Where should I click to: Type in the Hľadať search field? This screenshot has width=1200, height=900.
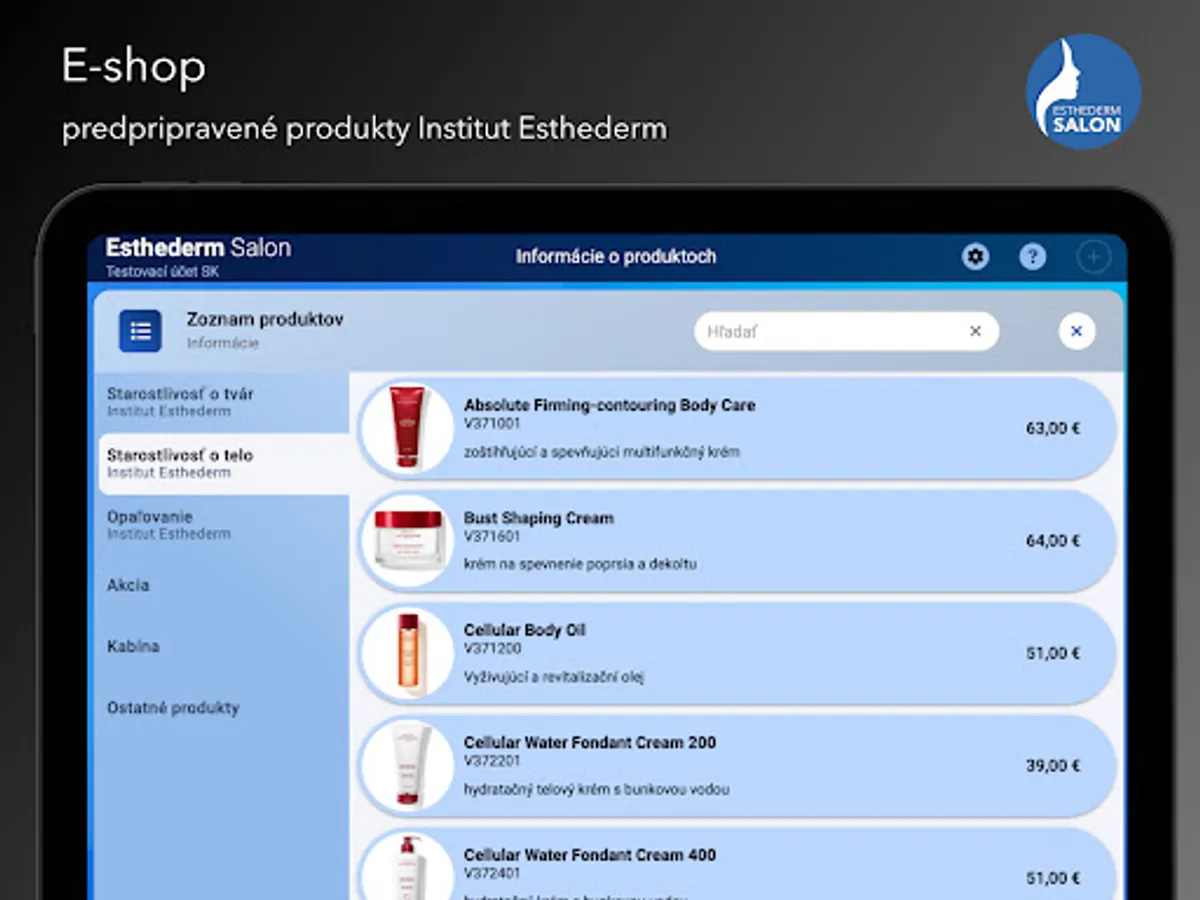click(x=830, y=331)
